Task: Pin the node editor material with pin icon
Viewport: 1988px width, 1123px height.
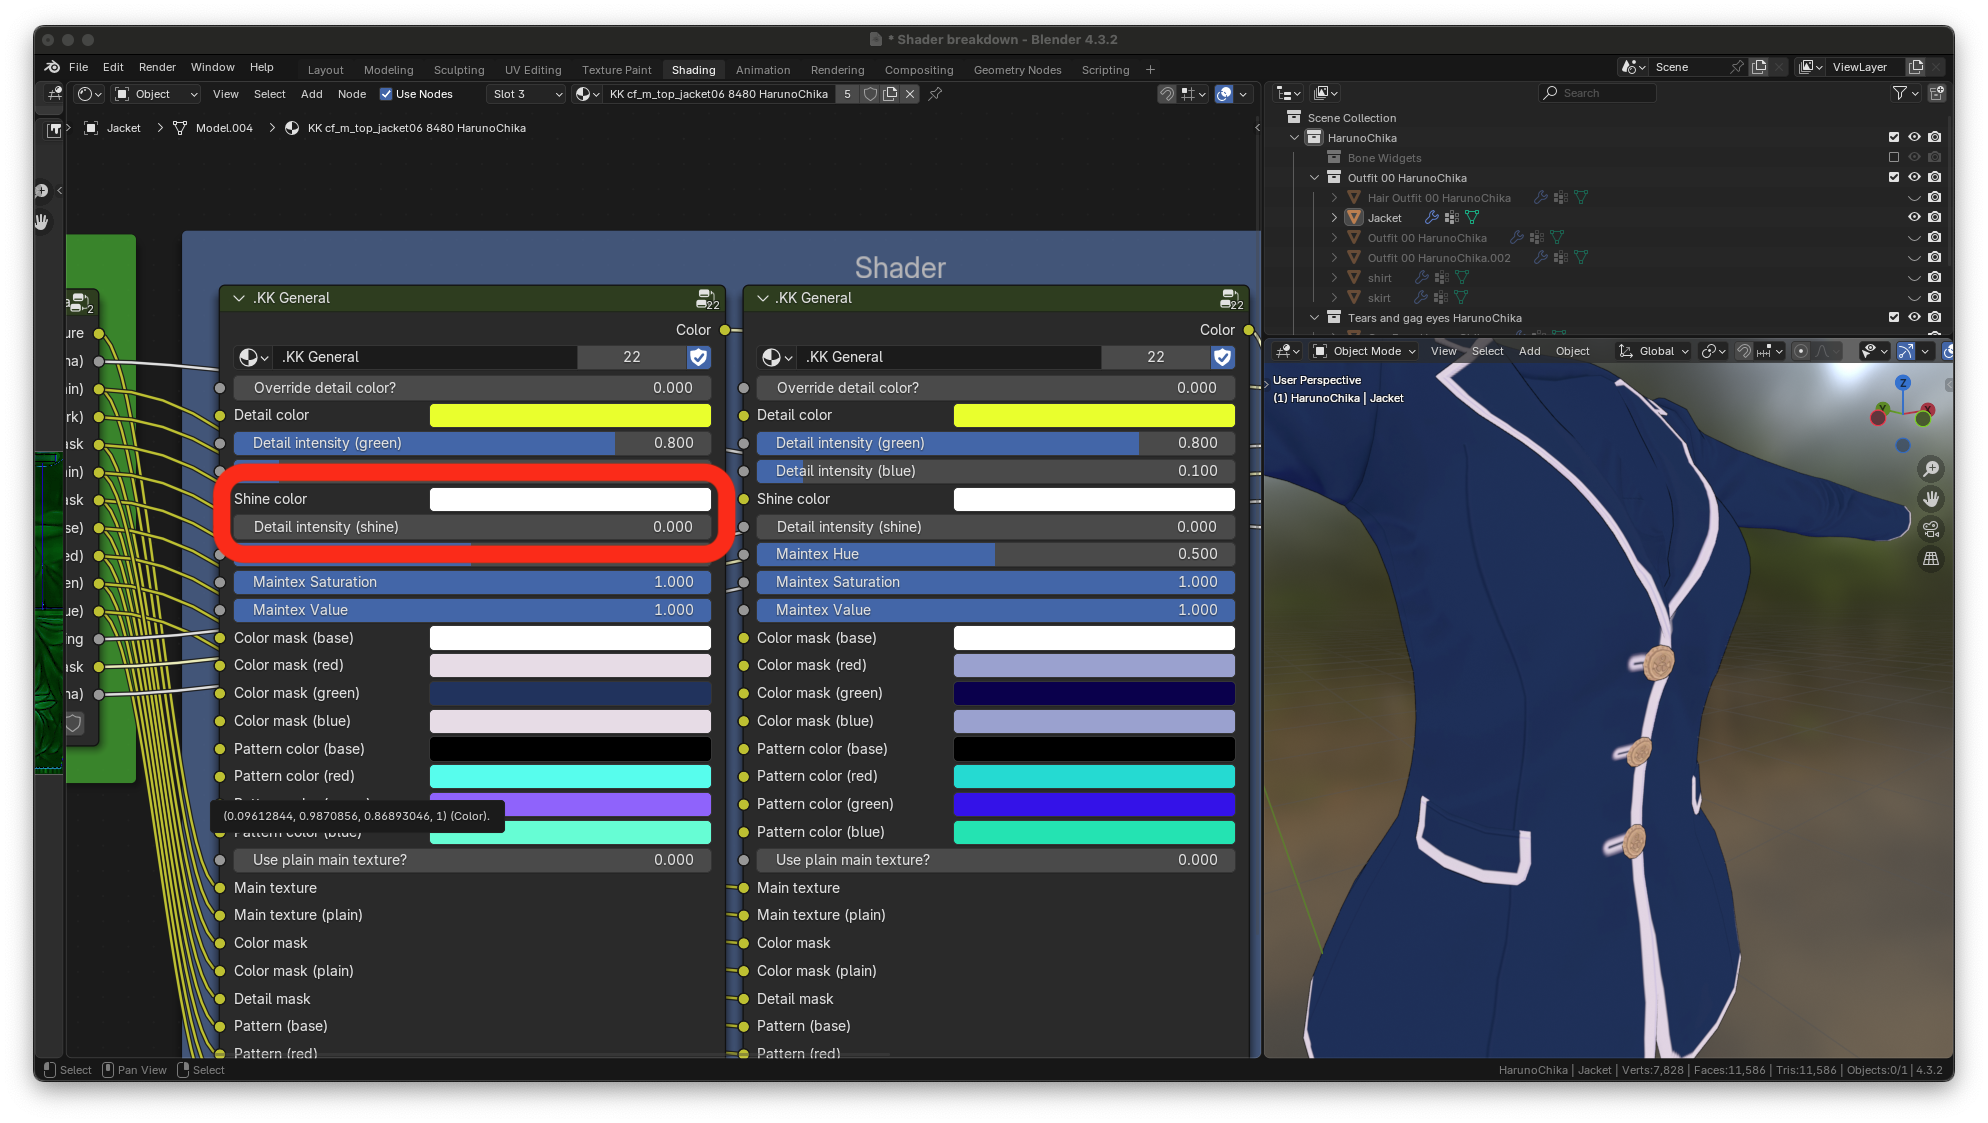Action: coord(935,94)
